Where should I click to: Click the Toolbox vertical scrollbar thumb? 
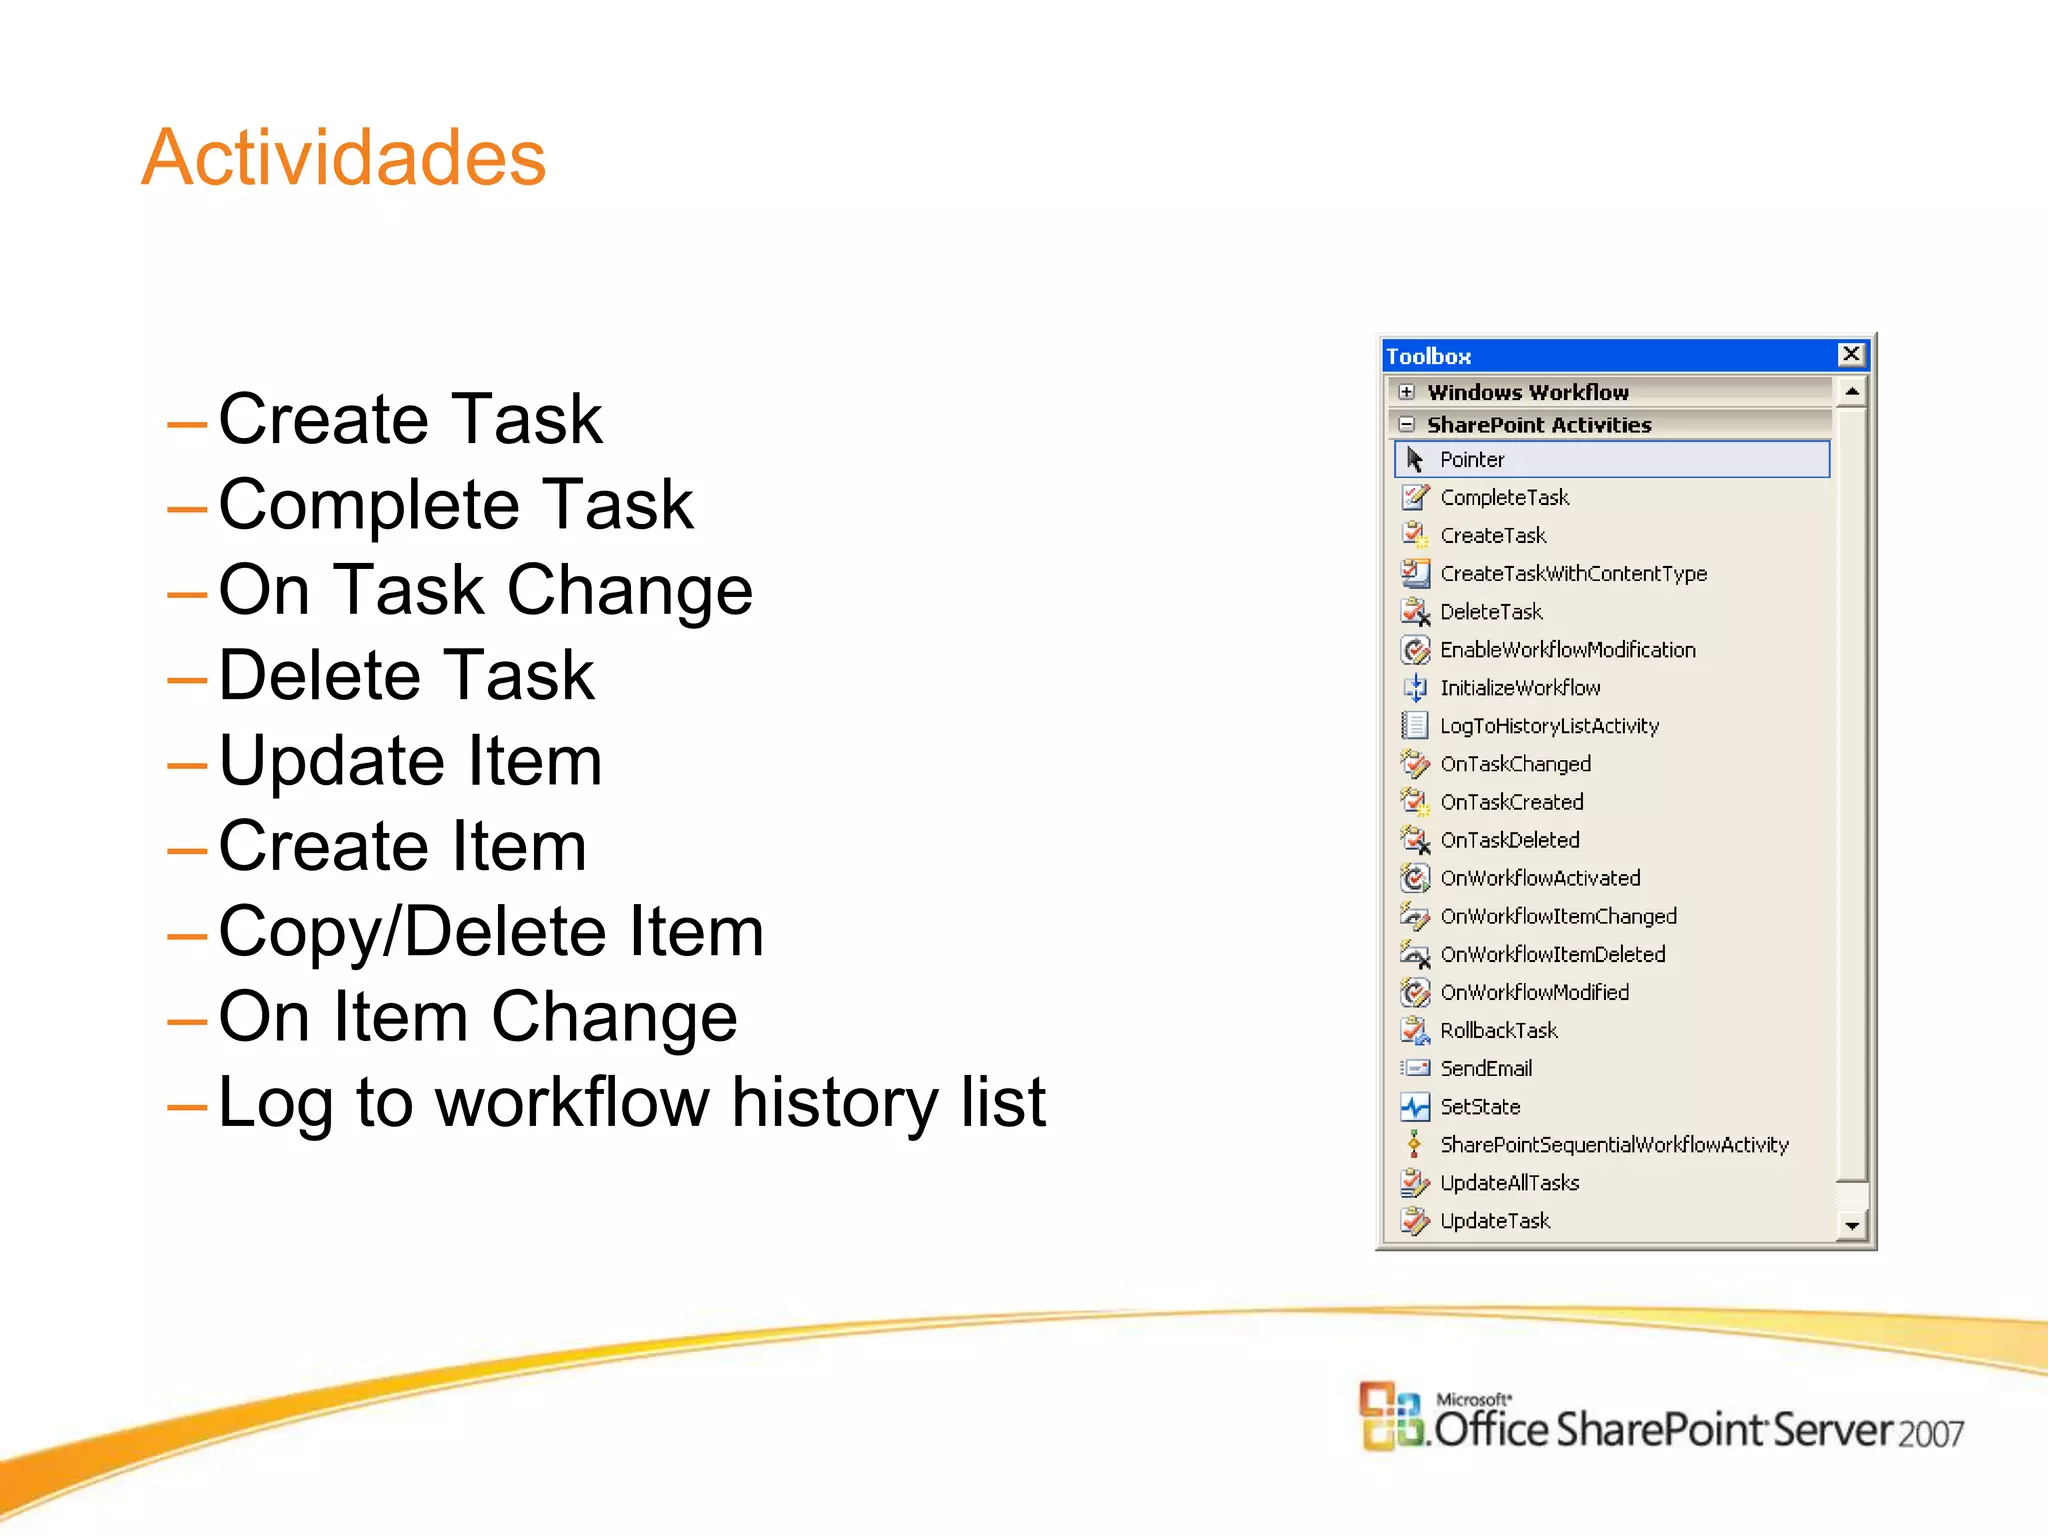[x=1852, y=793]
